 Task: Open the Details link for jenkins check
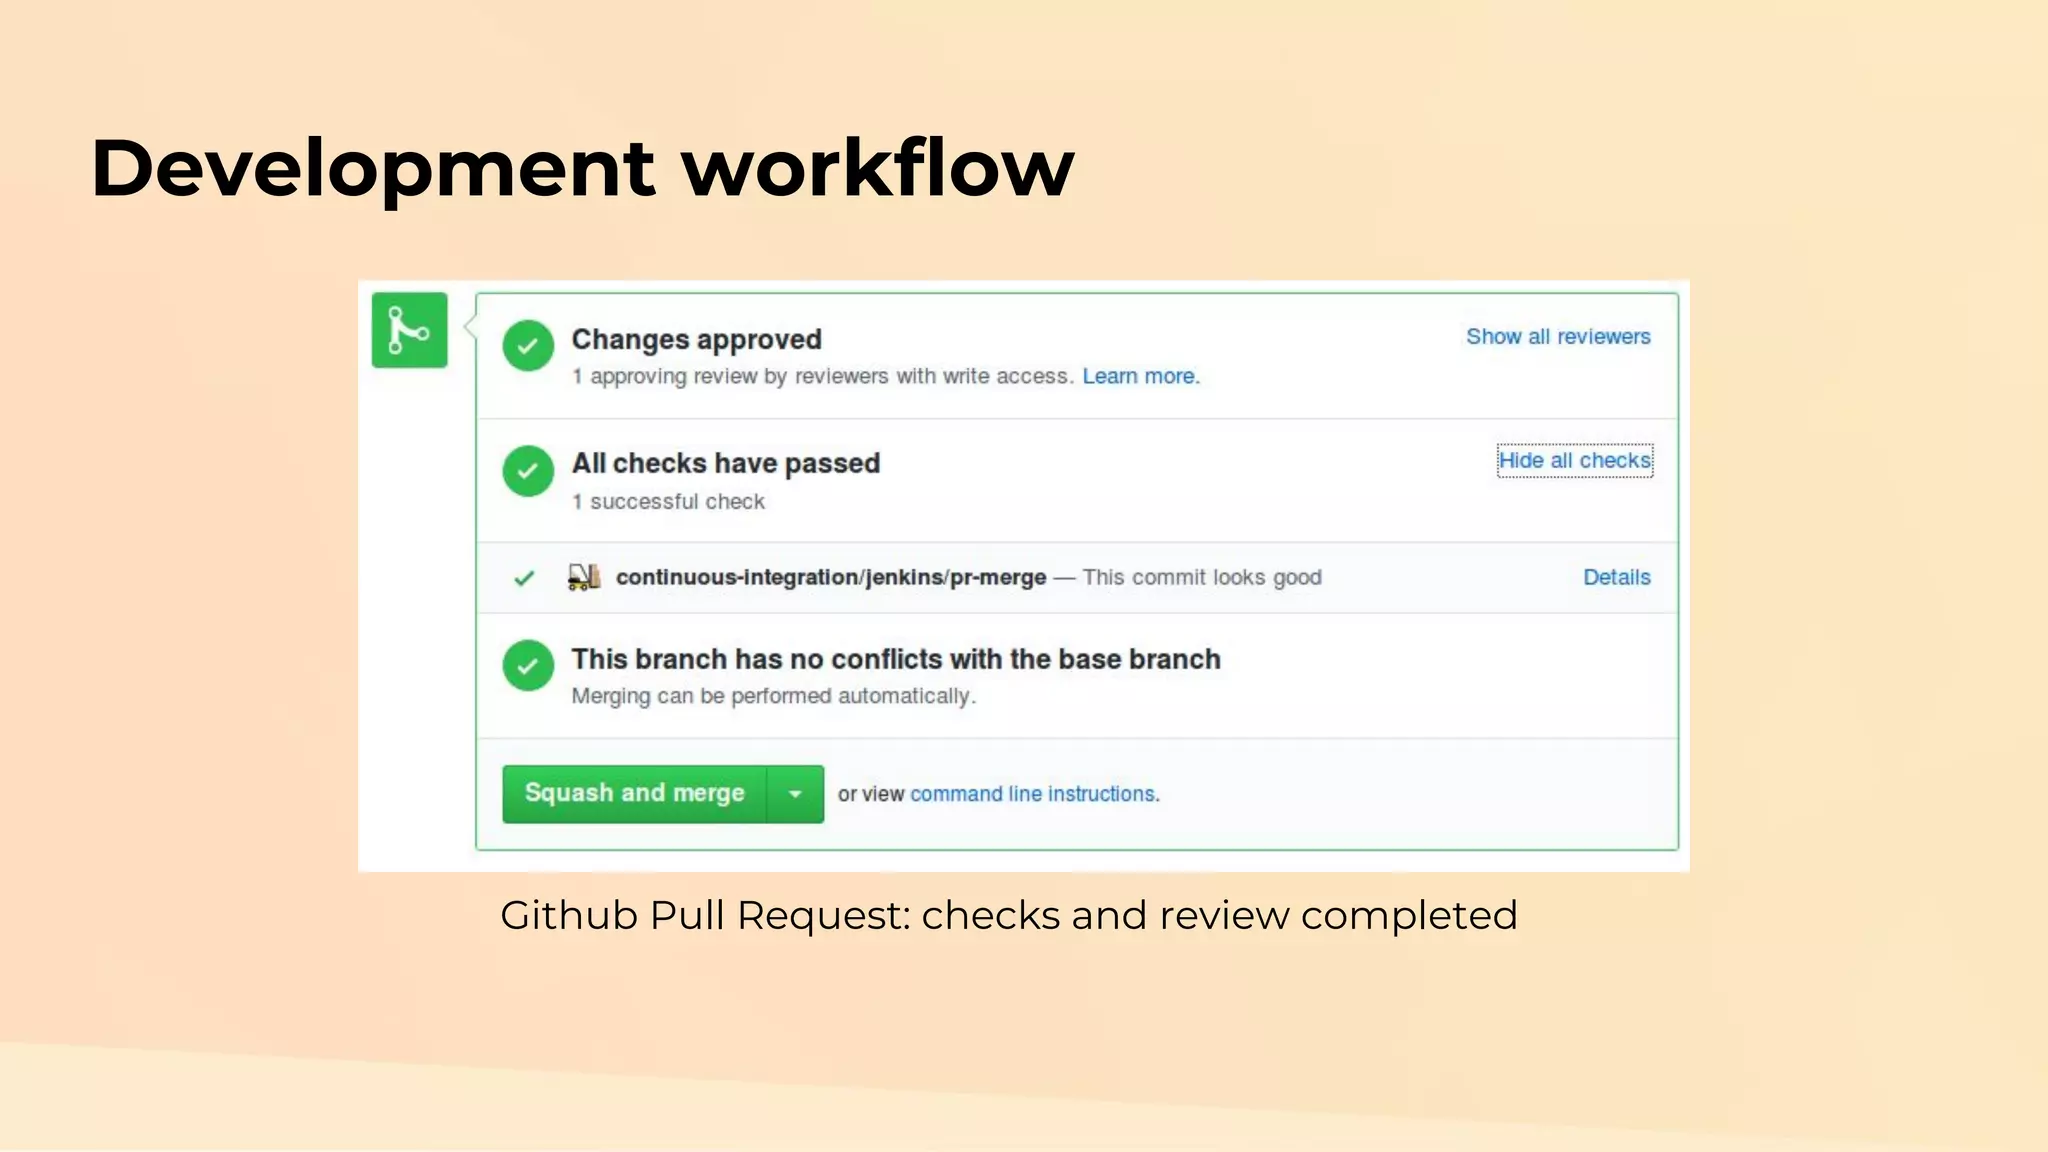1616,577
